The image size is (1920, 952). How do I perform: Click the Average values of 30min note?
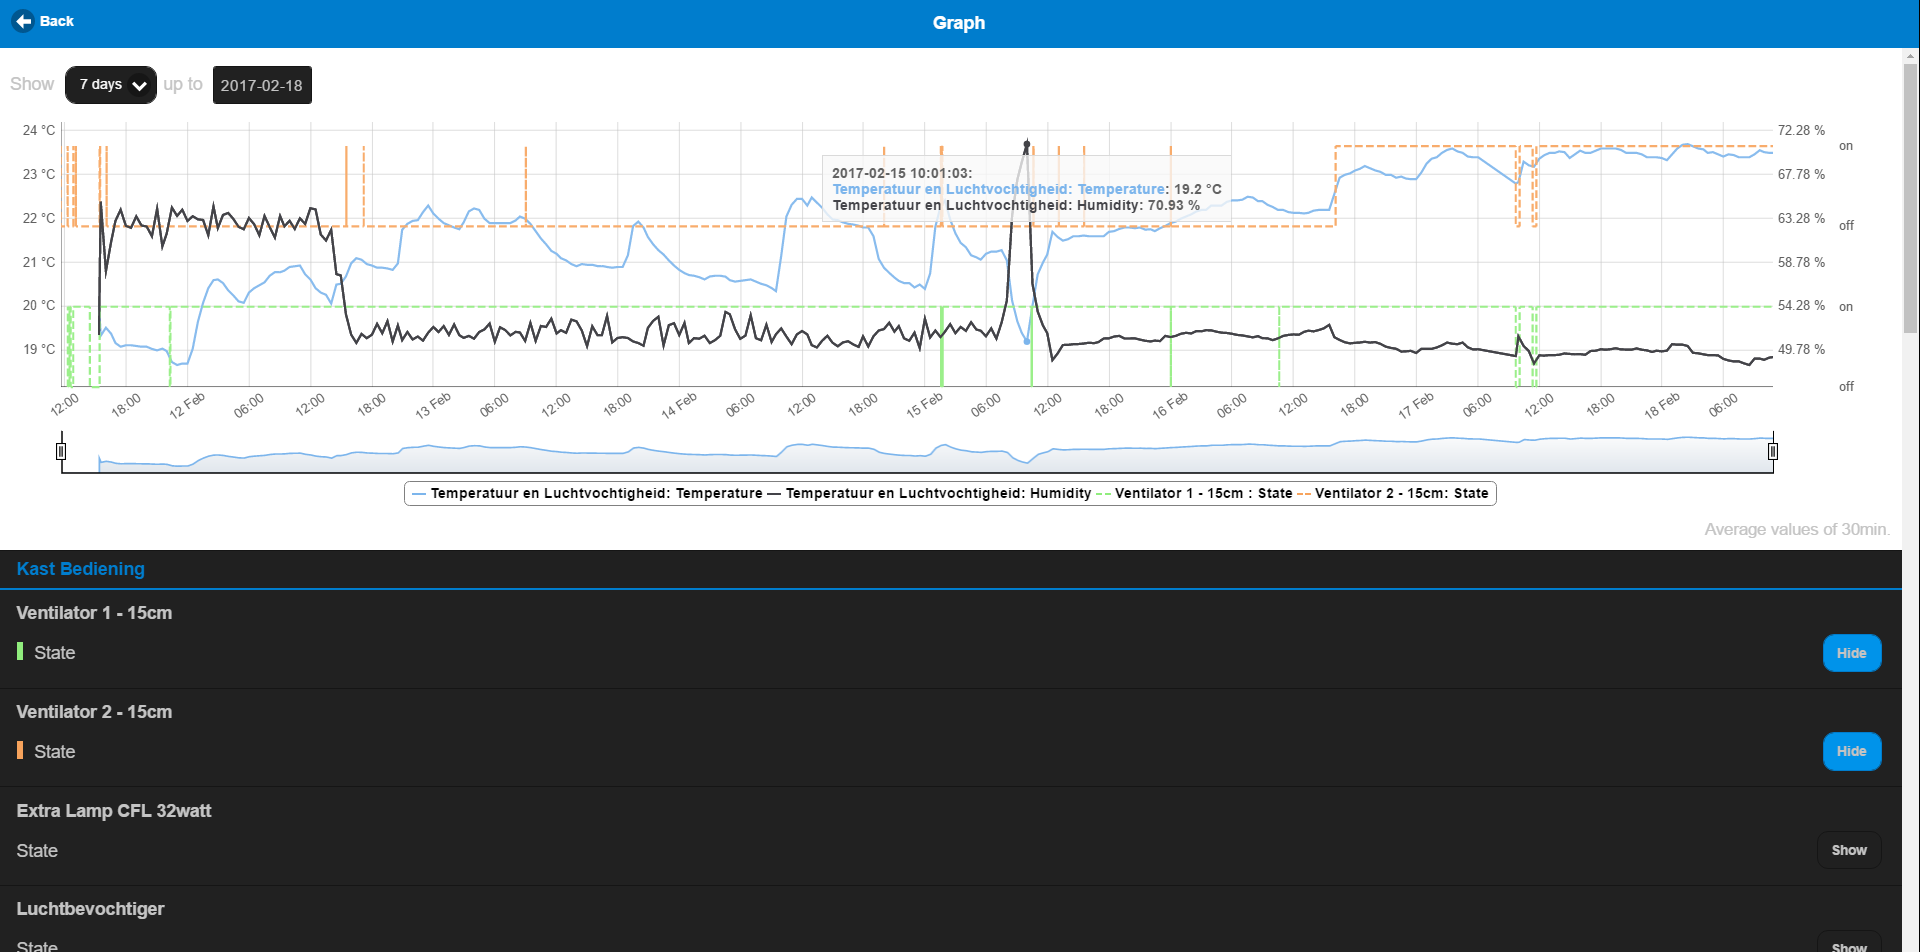click(x=1797, y=529)
